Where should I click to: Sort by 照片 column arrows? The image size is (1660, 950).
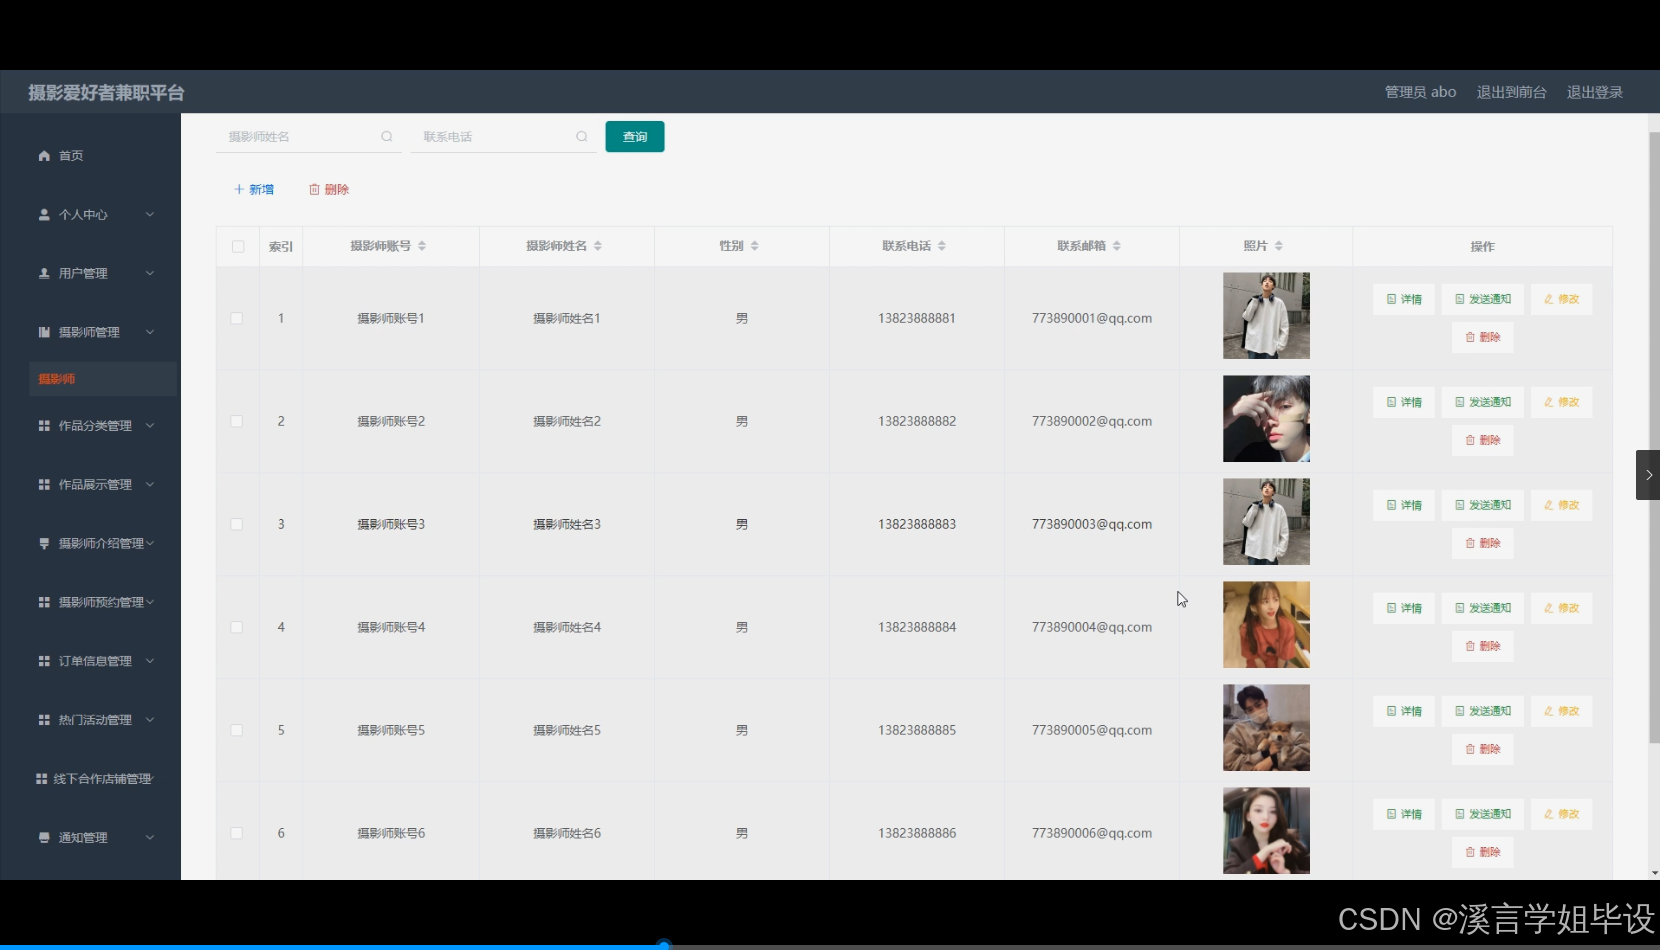[x=1279, y=246]
